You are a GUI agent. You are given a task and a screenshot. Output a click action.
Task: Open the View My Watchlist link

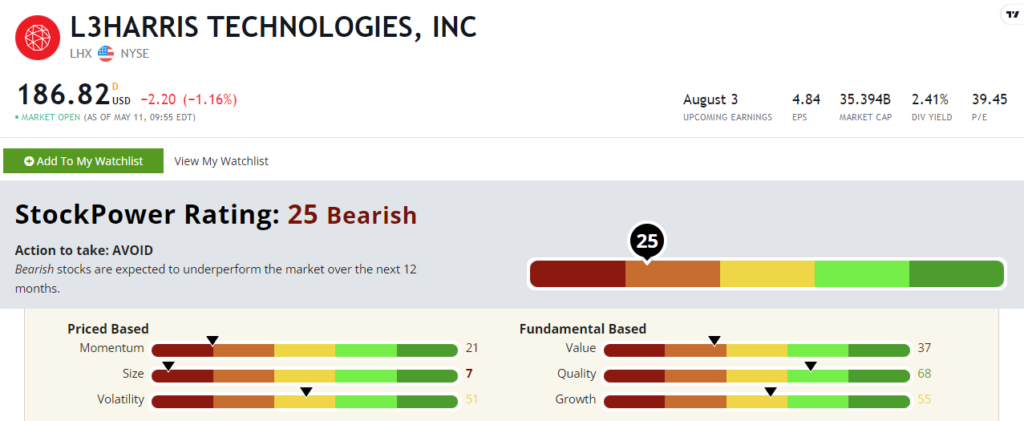(x=221, y=161)
